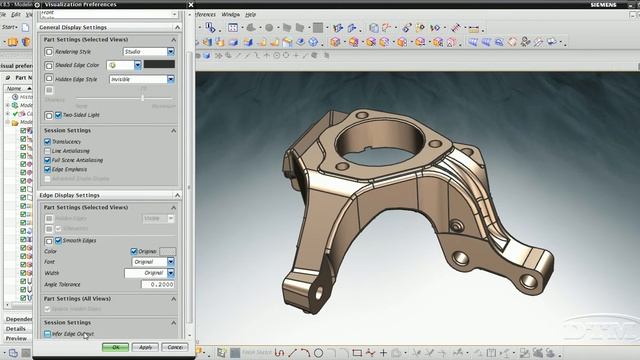
Task: Collapse the General Session Settings group
Action: pyautogui.click(x=173, y=131)
